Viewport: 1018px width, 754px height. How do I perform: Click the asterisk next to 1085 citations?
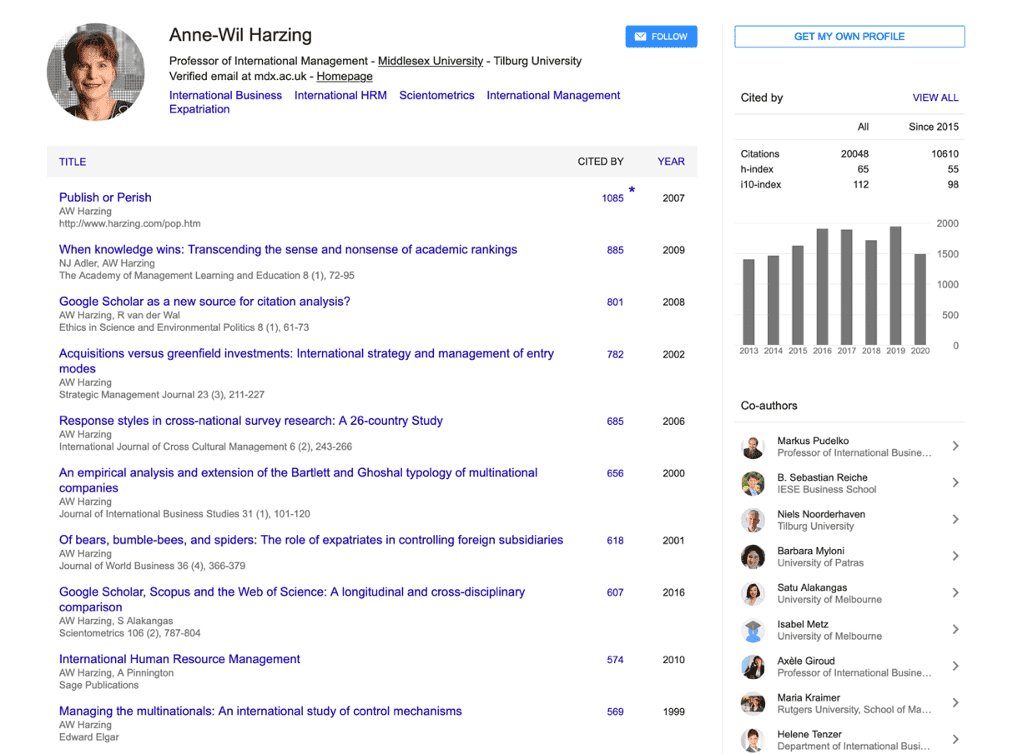pyautogui.click(x=632, y=190)
